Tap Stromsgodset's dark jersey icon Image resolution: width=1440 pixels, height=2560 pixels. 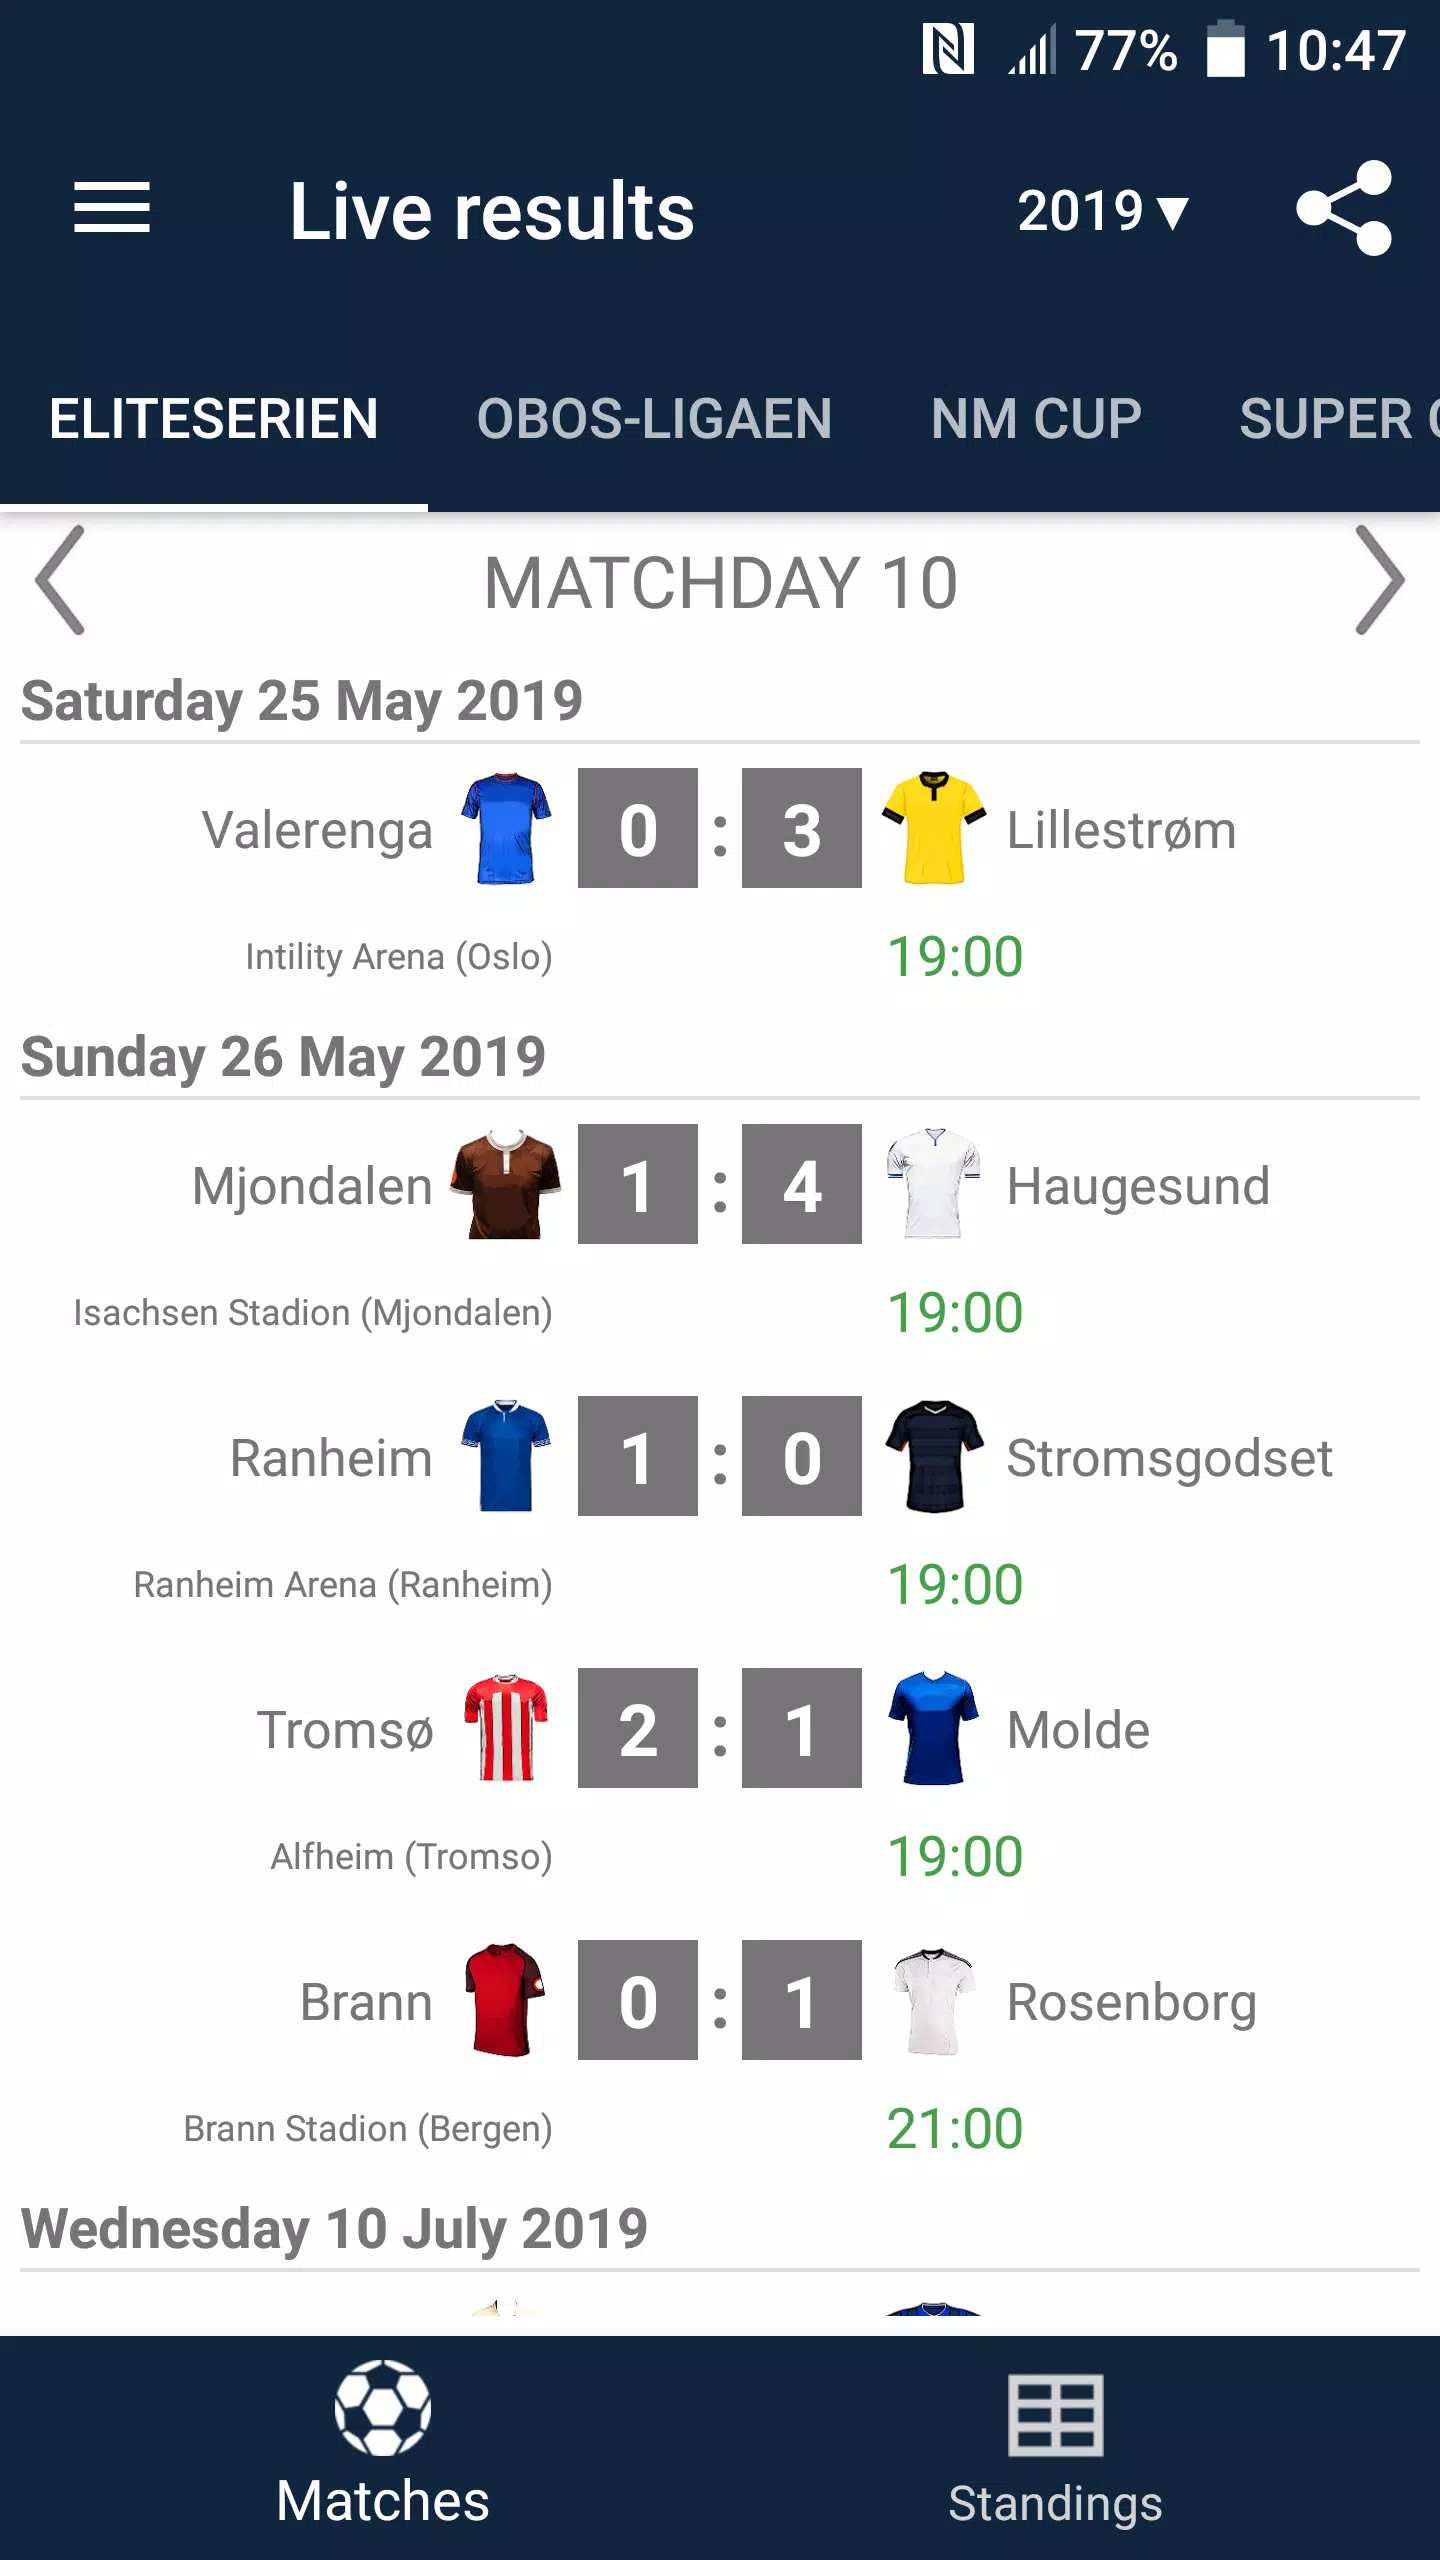(934, 1456)
